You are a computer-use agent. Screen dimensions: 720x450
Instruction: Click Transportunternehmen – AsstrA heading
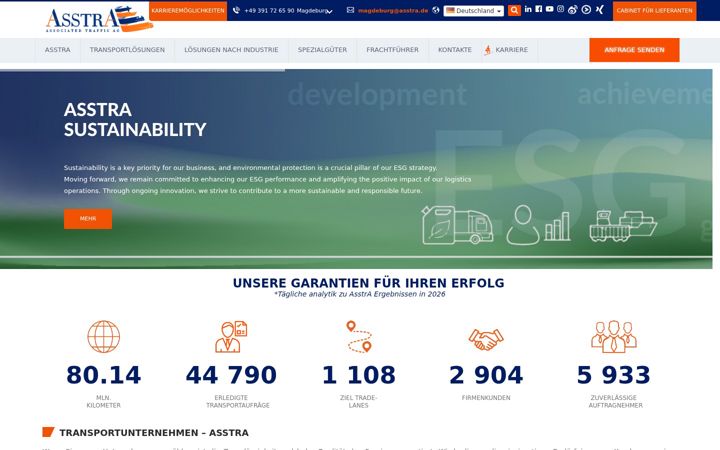[x=154, y=433]
